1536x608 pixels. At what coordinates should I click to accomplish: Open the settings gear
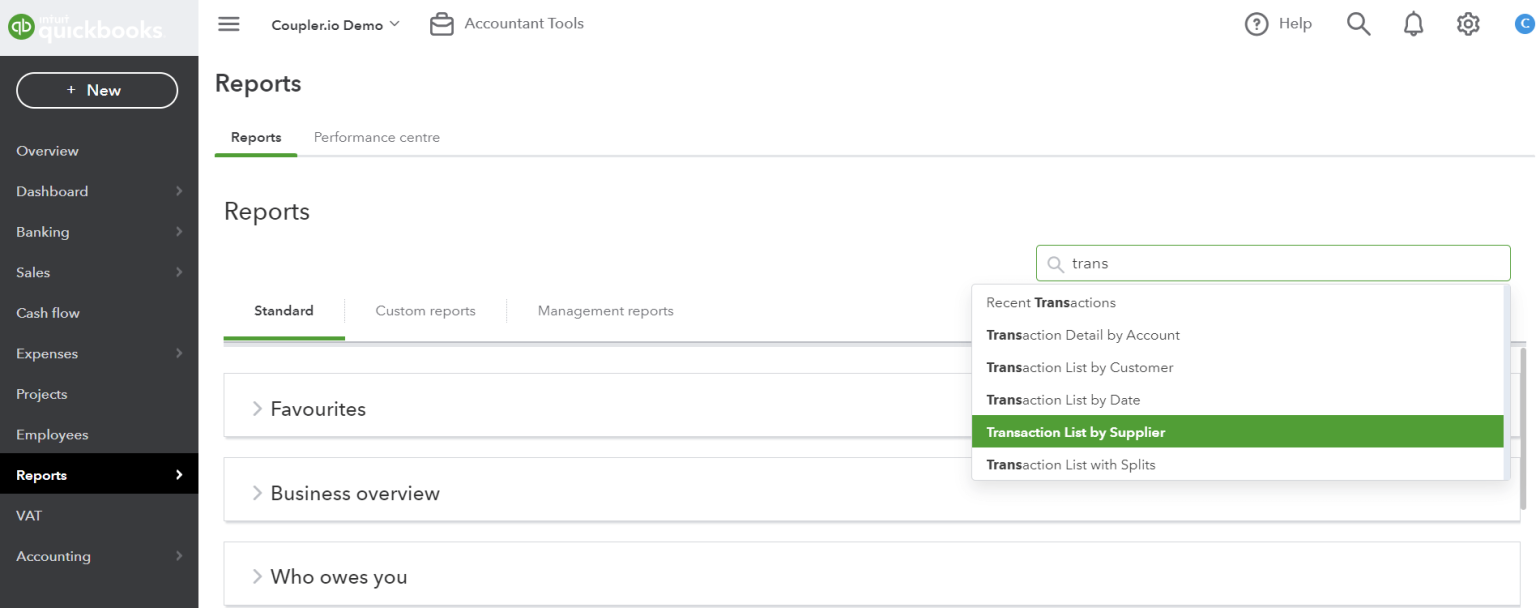click(x=1467, y=23)
